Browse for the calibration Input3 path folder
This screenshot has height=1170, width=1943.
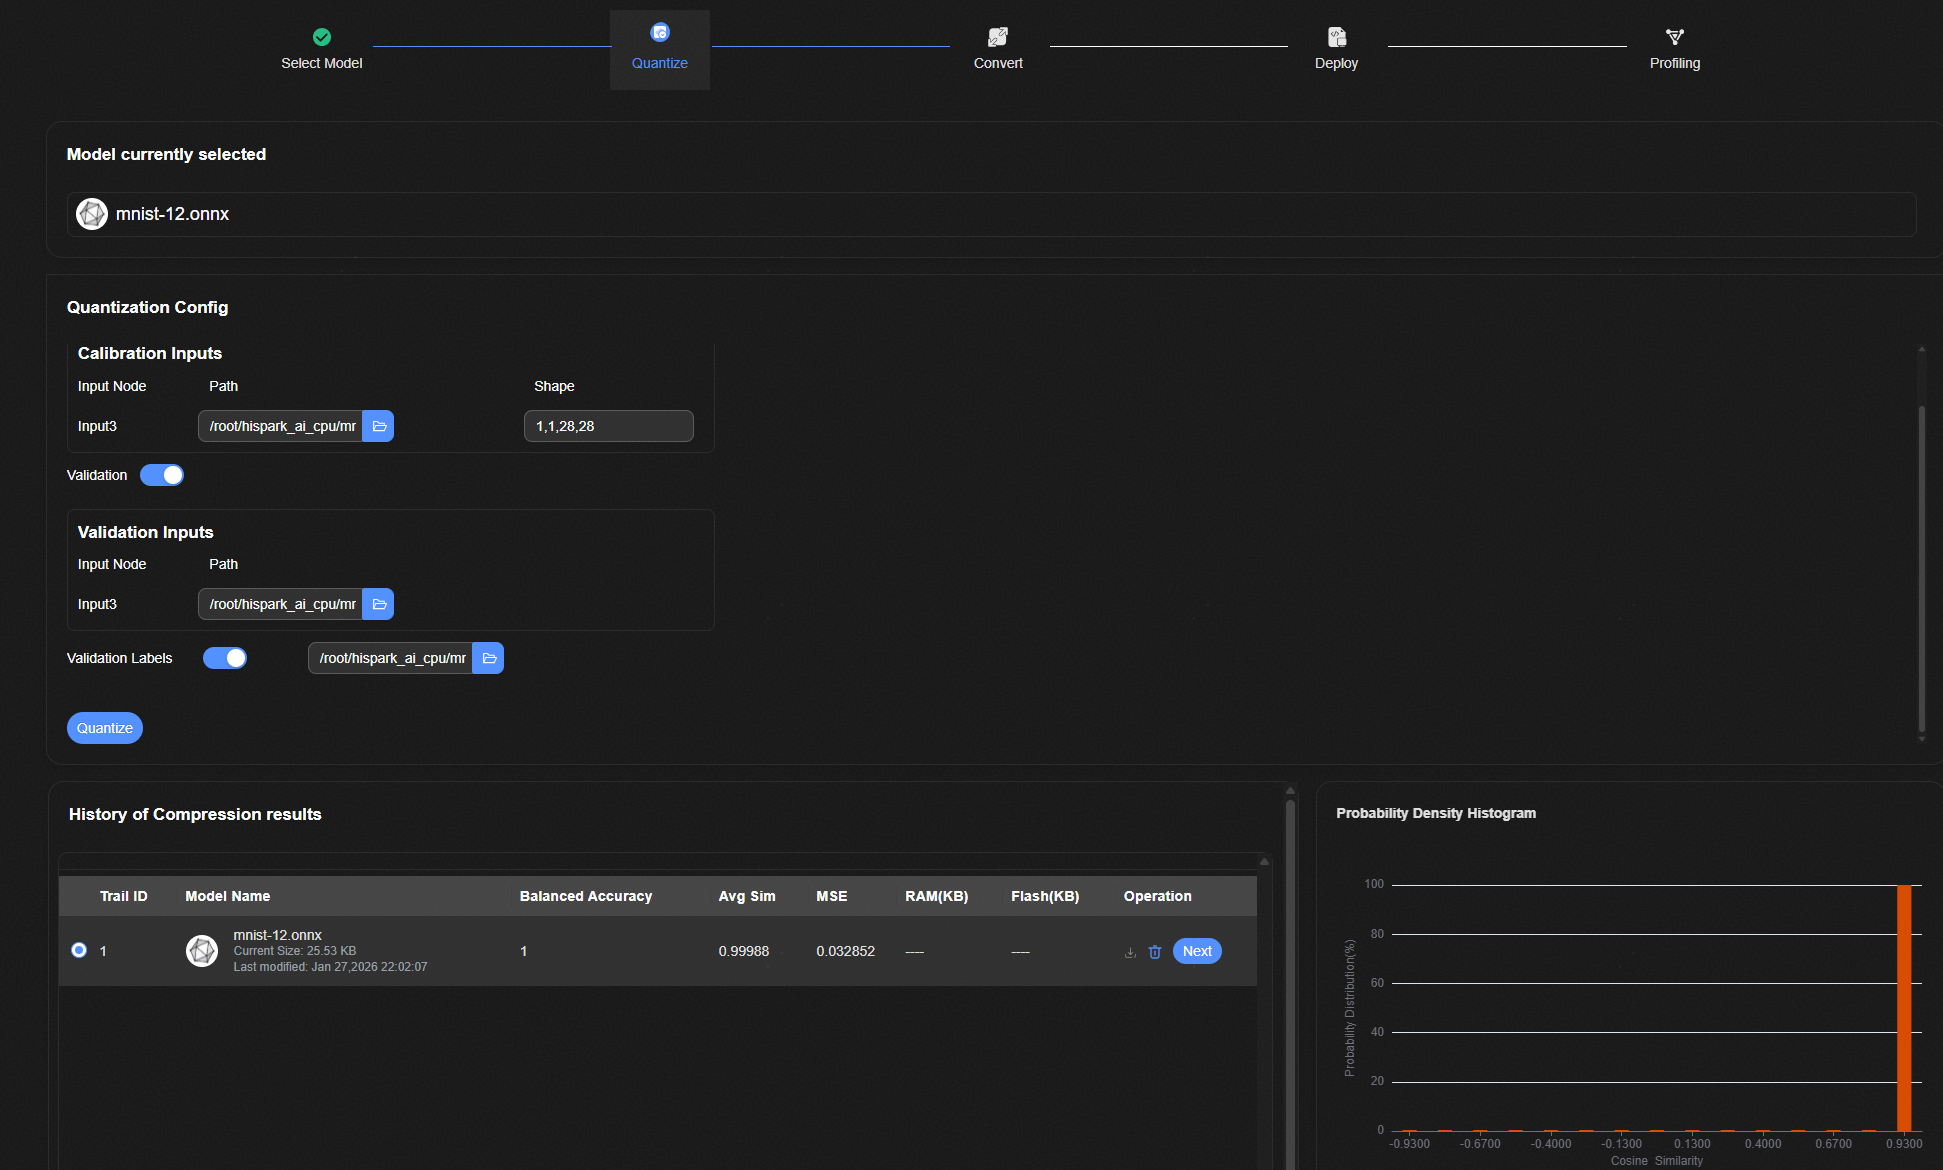coord(379,426)
